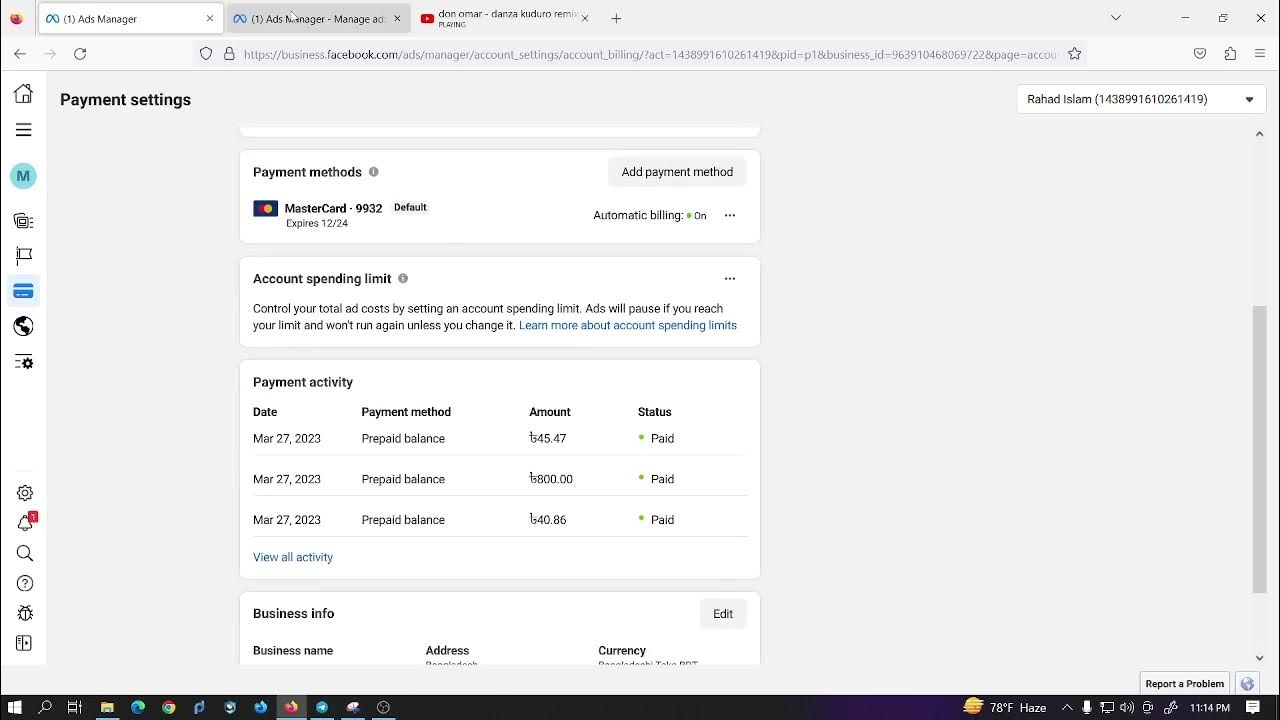Open ad account settings list-gear icon
This screenshot has width=1280, height=720.
click(23, 362)
